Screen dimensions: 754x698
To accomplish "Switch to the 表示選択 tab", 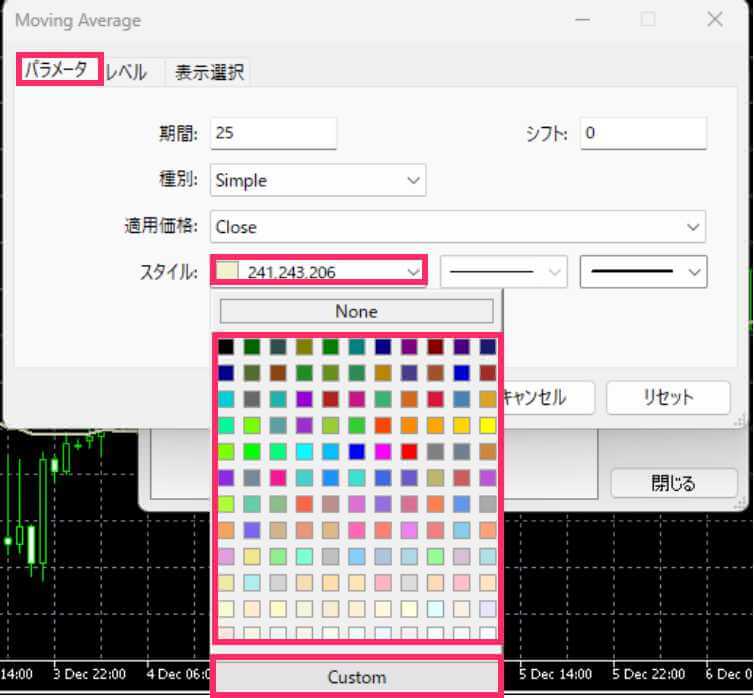I will point(209,72).
